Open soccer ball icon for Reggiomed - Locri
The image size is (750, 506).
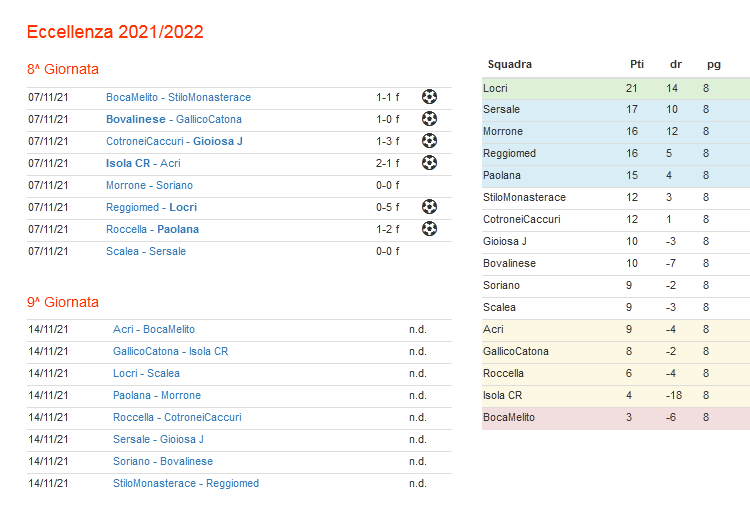tap(429, 207)
